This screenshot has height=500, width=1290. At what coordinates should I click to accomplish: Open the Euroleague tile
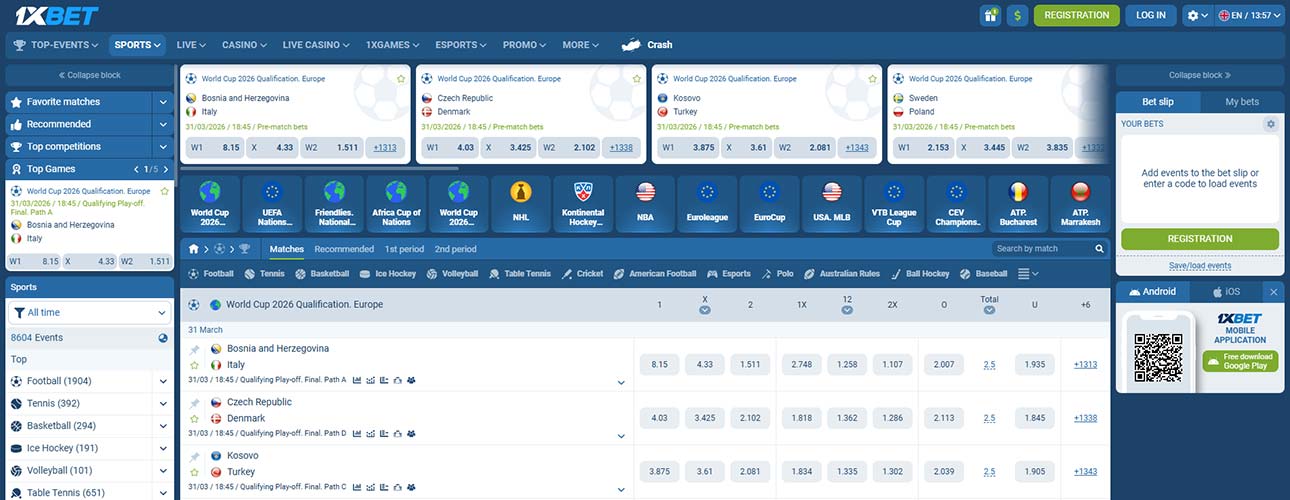[x=707, y=204]
